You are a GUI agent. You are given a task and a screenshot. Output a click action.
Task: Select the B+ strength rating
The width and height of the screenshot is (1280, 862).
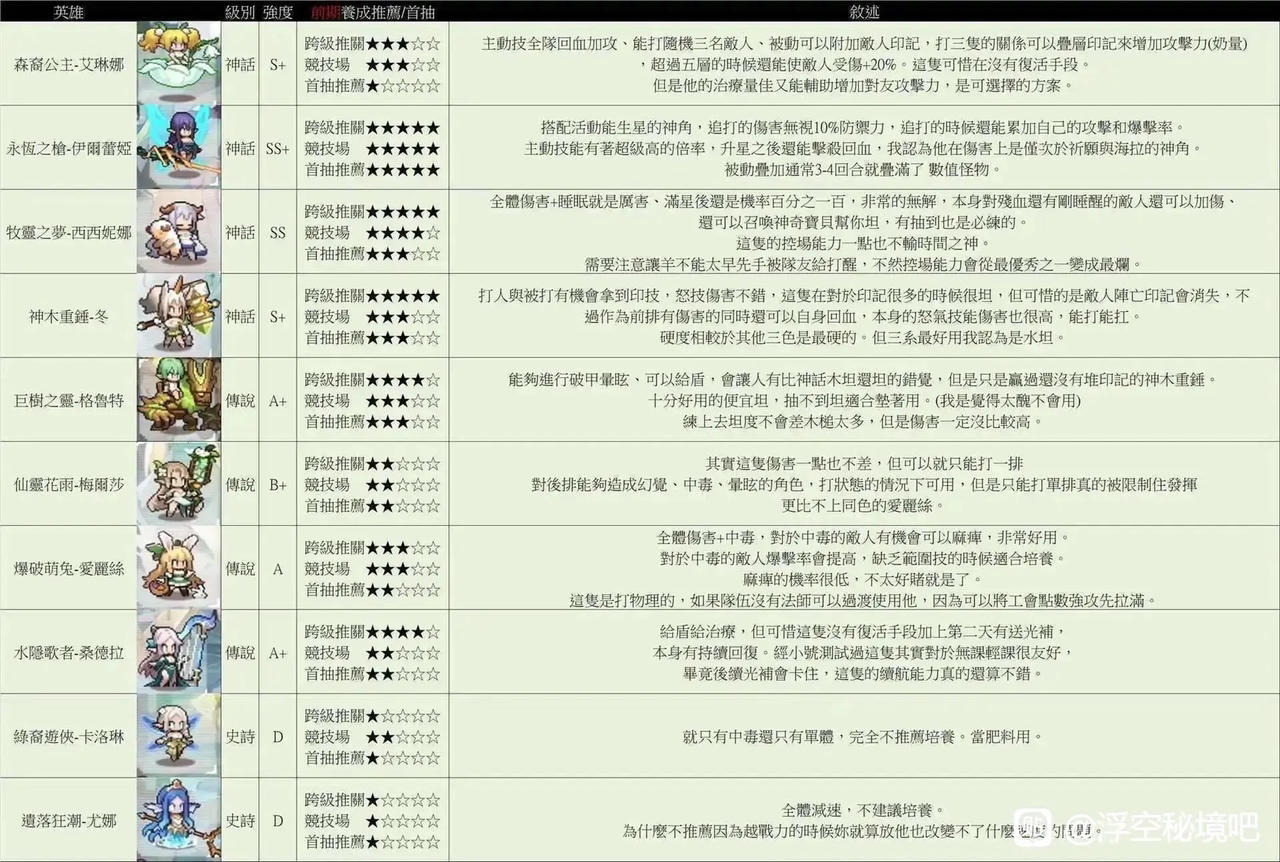tap(278, 484)
